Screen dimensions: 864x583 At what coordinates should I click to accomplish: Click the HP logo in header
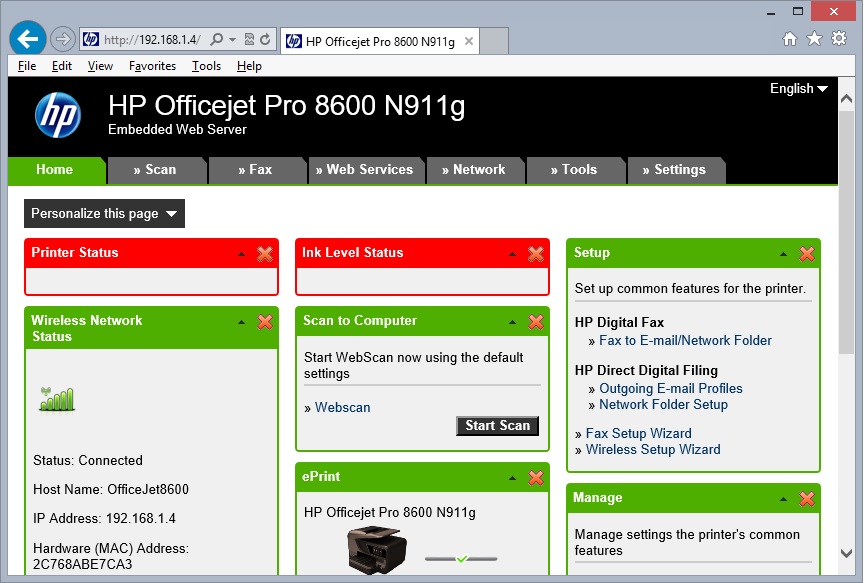tap(57, 115)
